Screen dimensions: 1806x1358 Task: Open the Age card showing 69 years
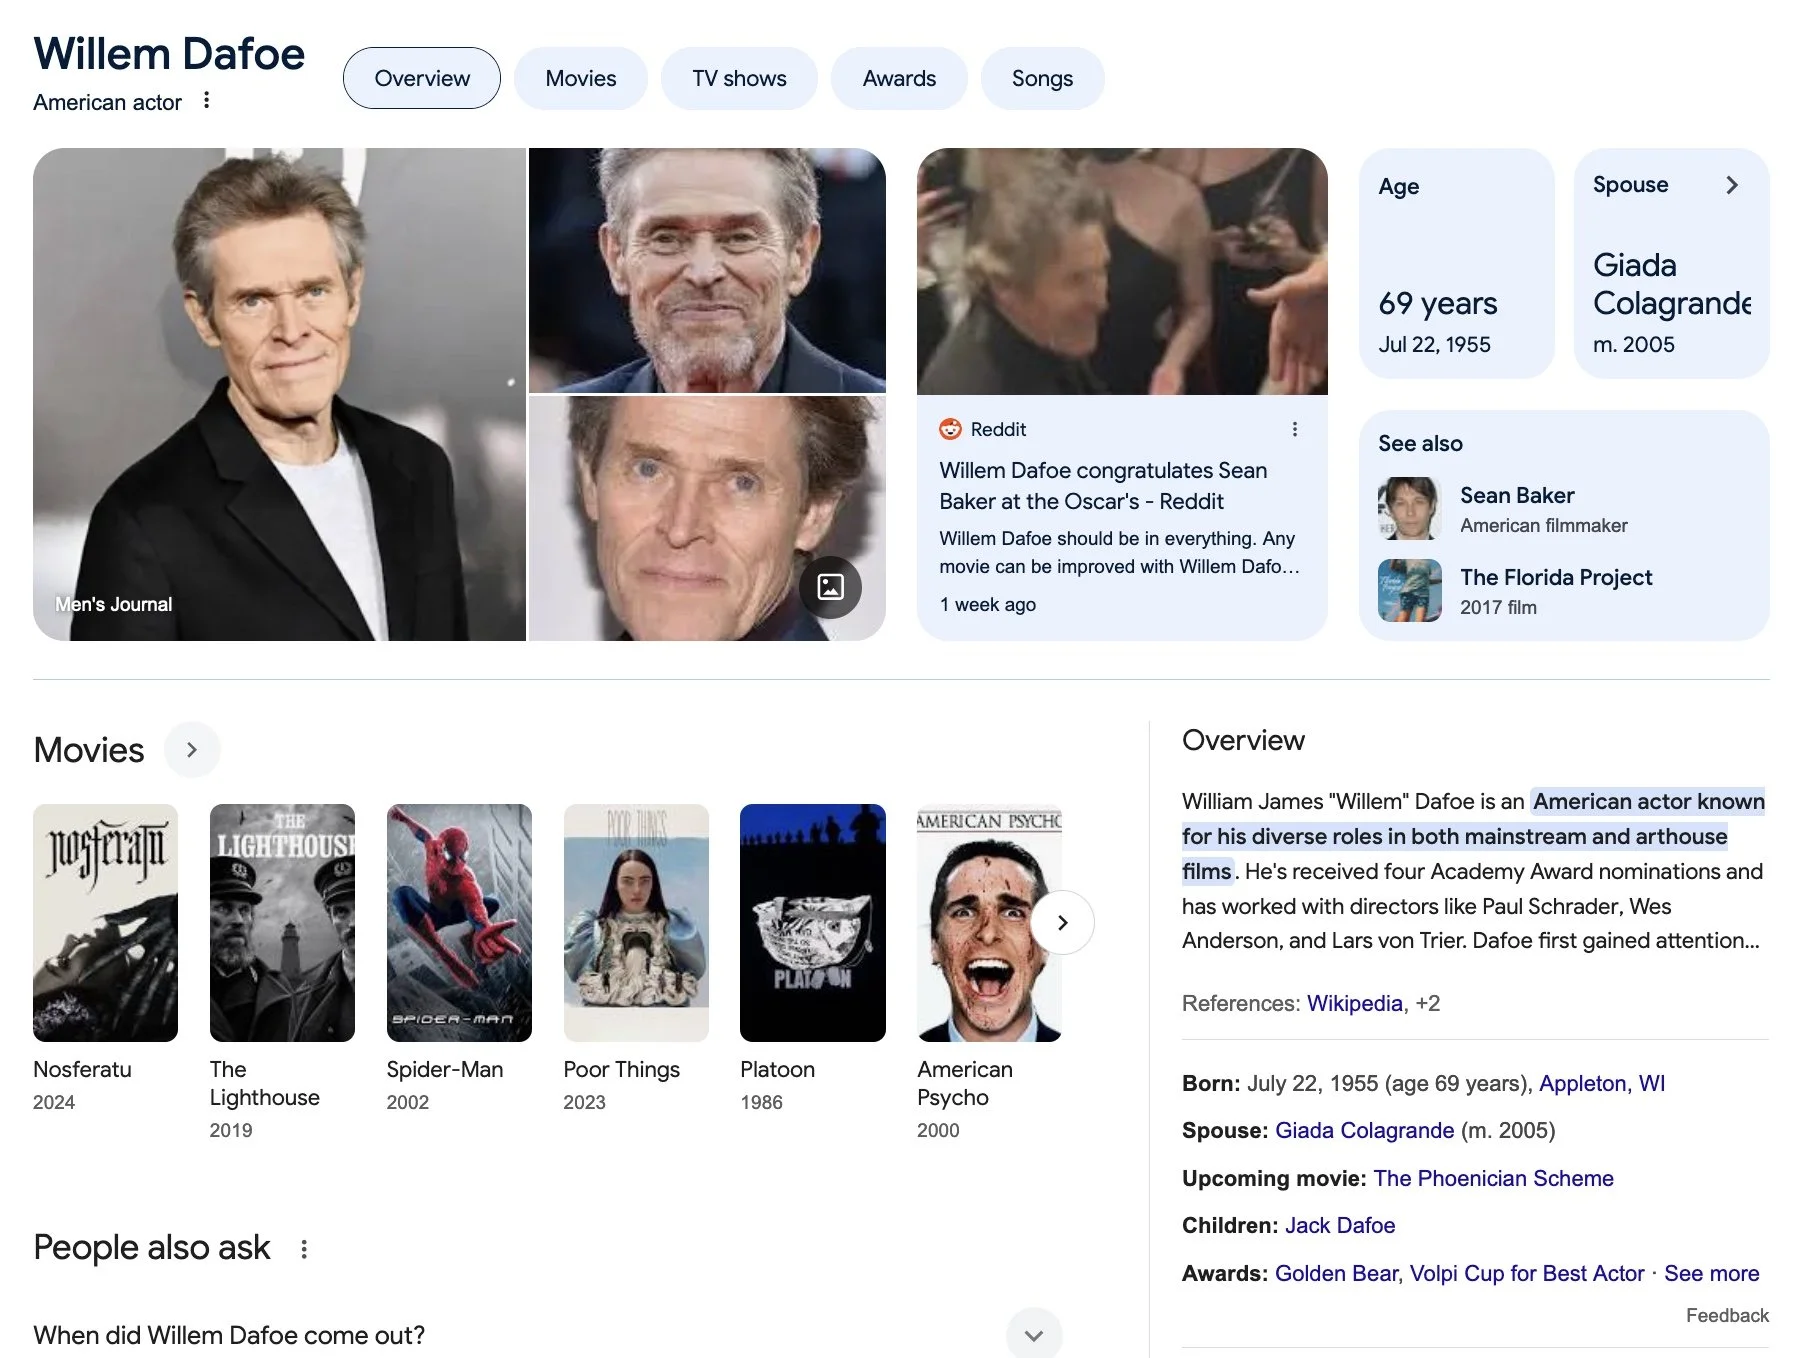tap(1457, 263)
